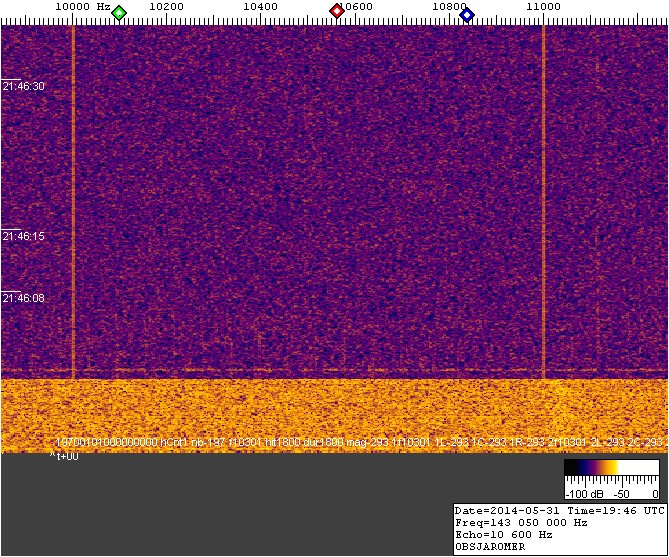Click the -100 dB scale label
Viewport: 669px width, 557px height.
[x=580, y=494]
